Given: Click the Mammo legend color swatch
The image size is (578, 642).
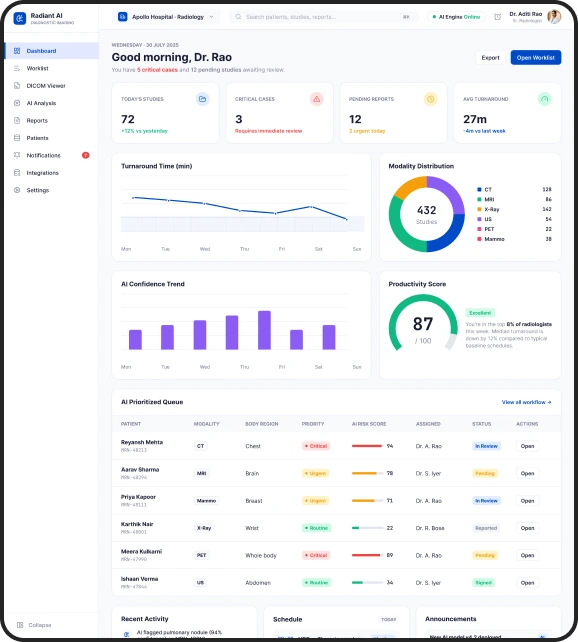Looking at the screenshot, I should click(479, 239).
